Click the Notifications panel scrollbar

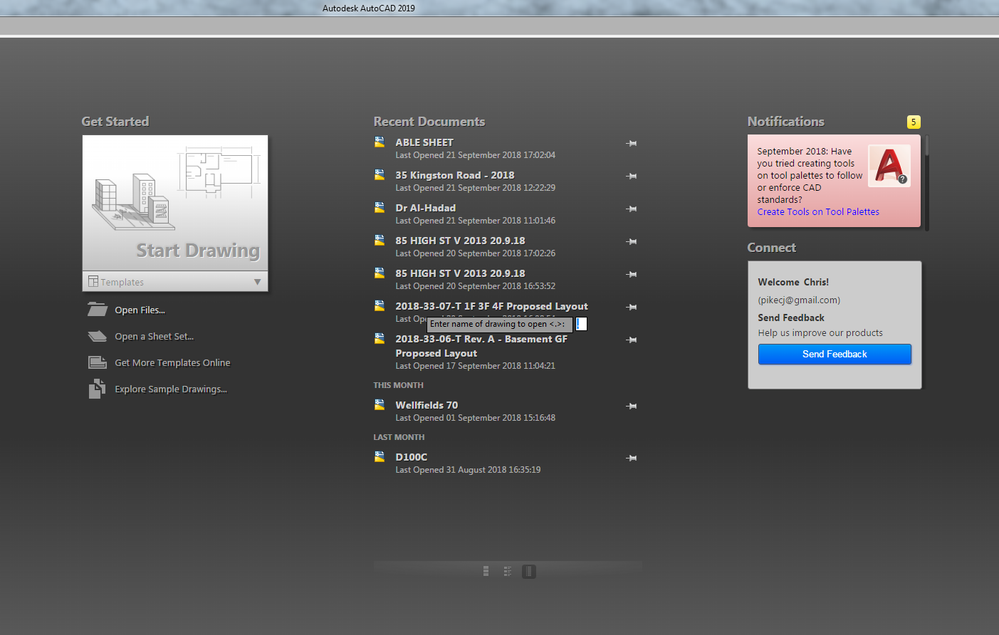click(x=926, y=183)
